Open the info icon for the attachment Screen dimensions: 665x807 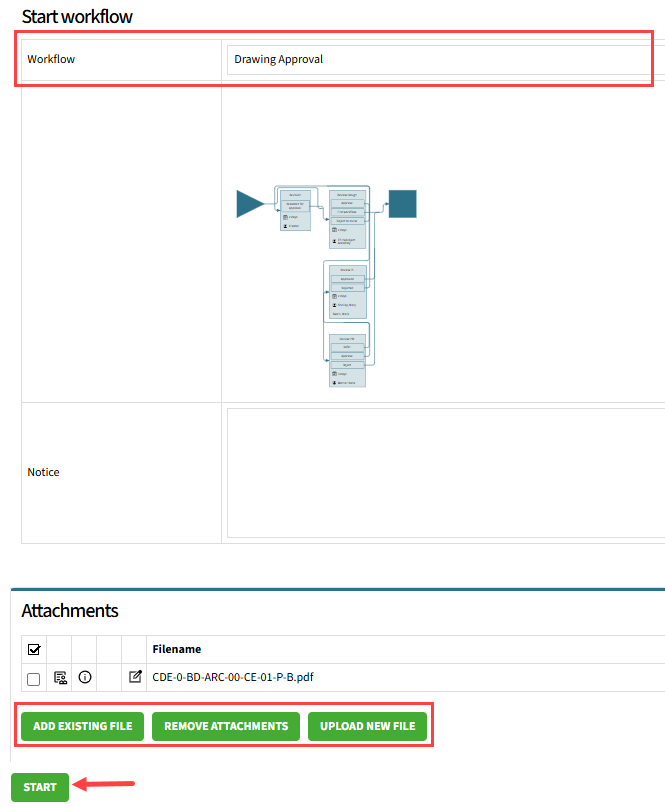click(x=85, y=678)
